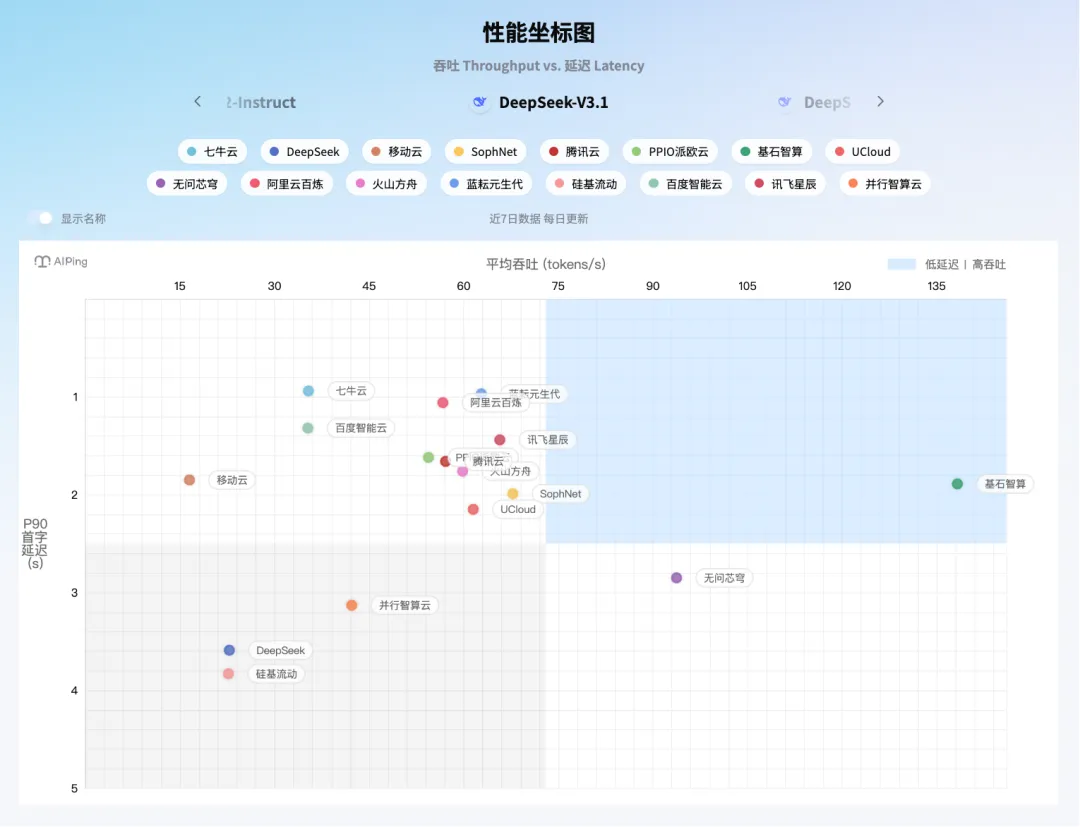Click the 无问芯穹 purple data point

(676, 578)
